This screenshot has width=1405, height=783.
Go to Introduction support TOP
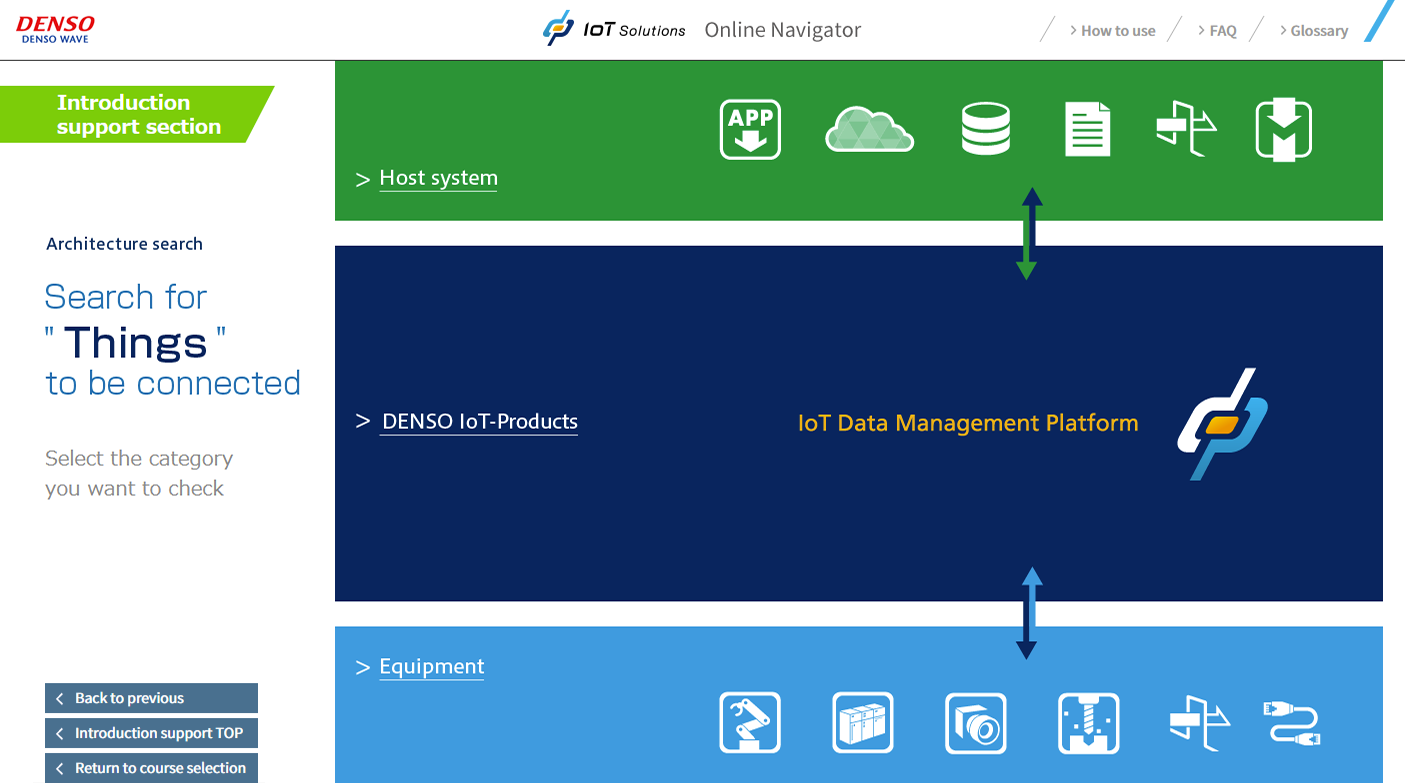151,733
